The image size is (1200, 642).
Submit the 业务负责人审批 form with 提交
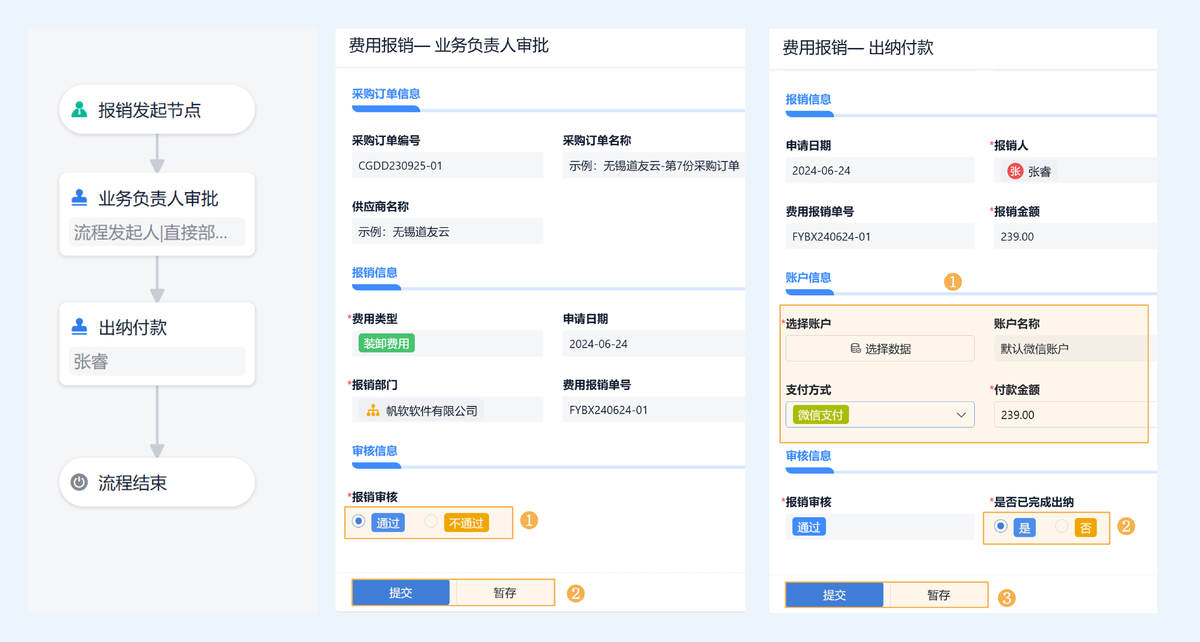point(401,592)
